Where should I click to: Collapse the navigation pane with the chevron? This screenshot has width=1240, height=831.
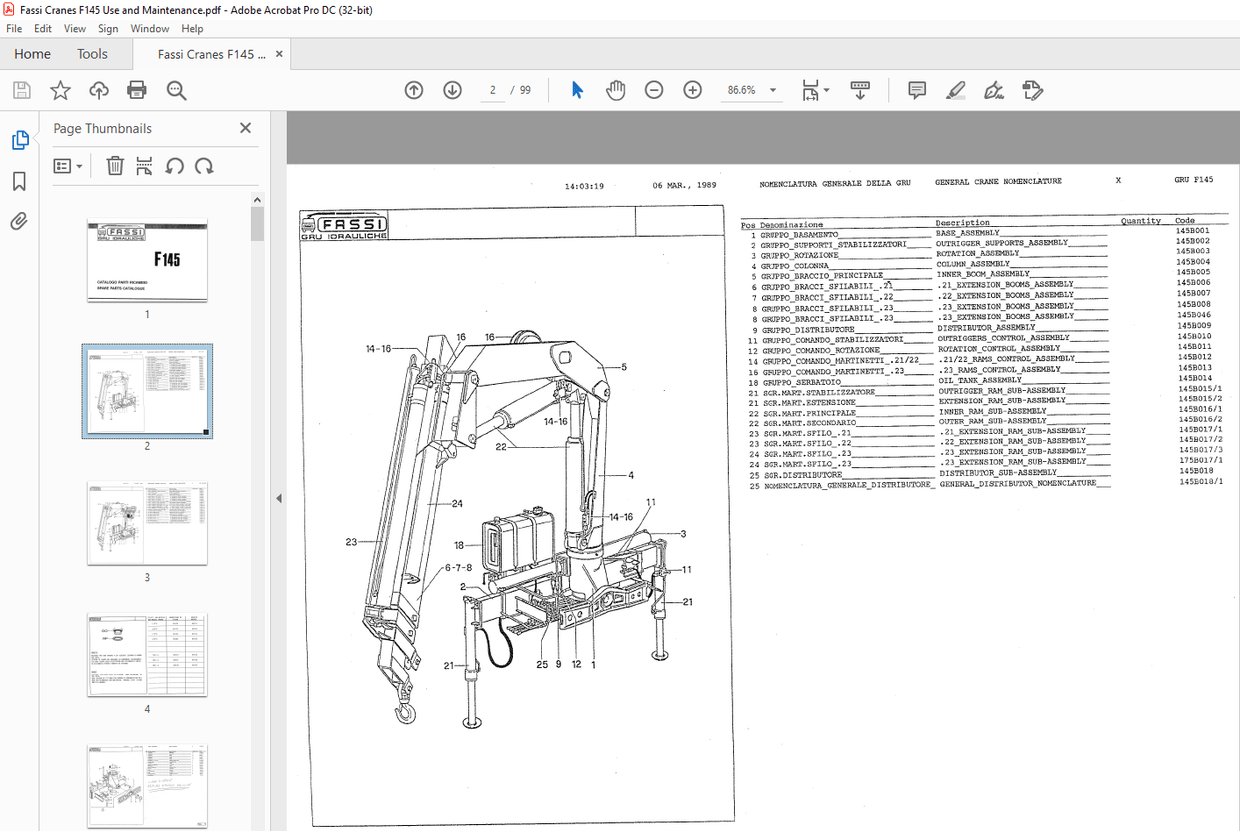pyautogui.click(x=278, y=497)
